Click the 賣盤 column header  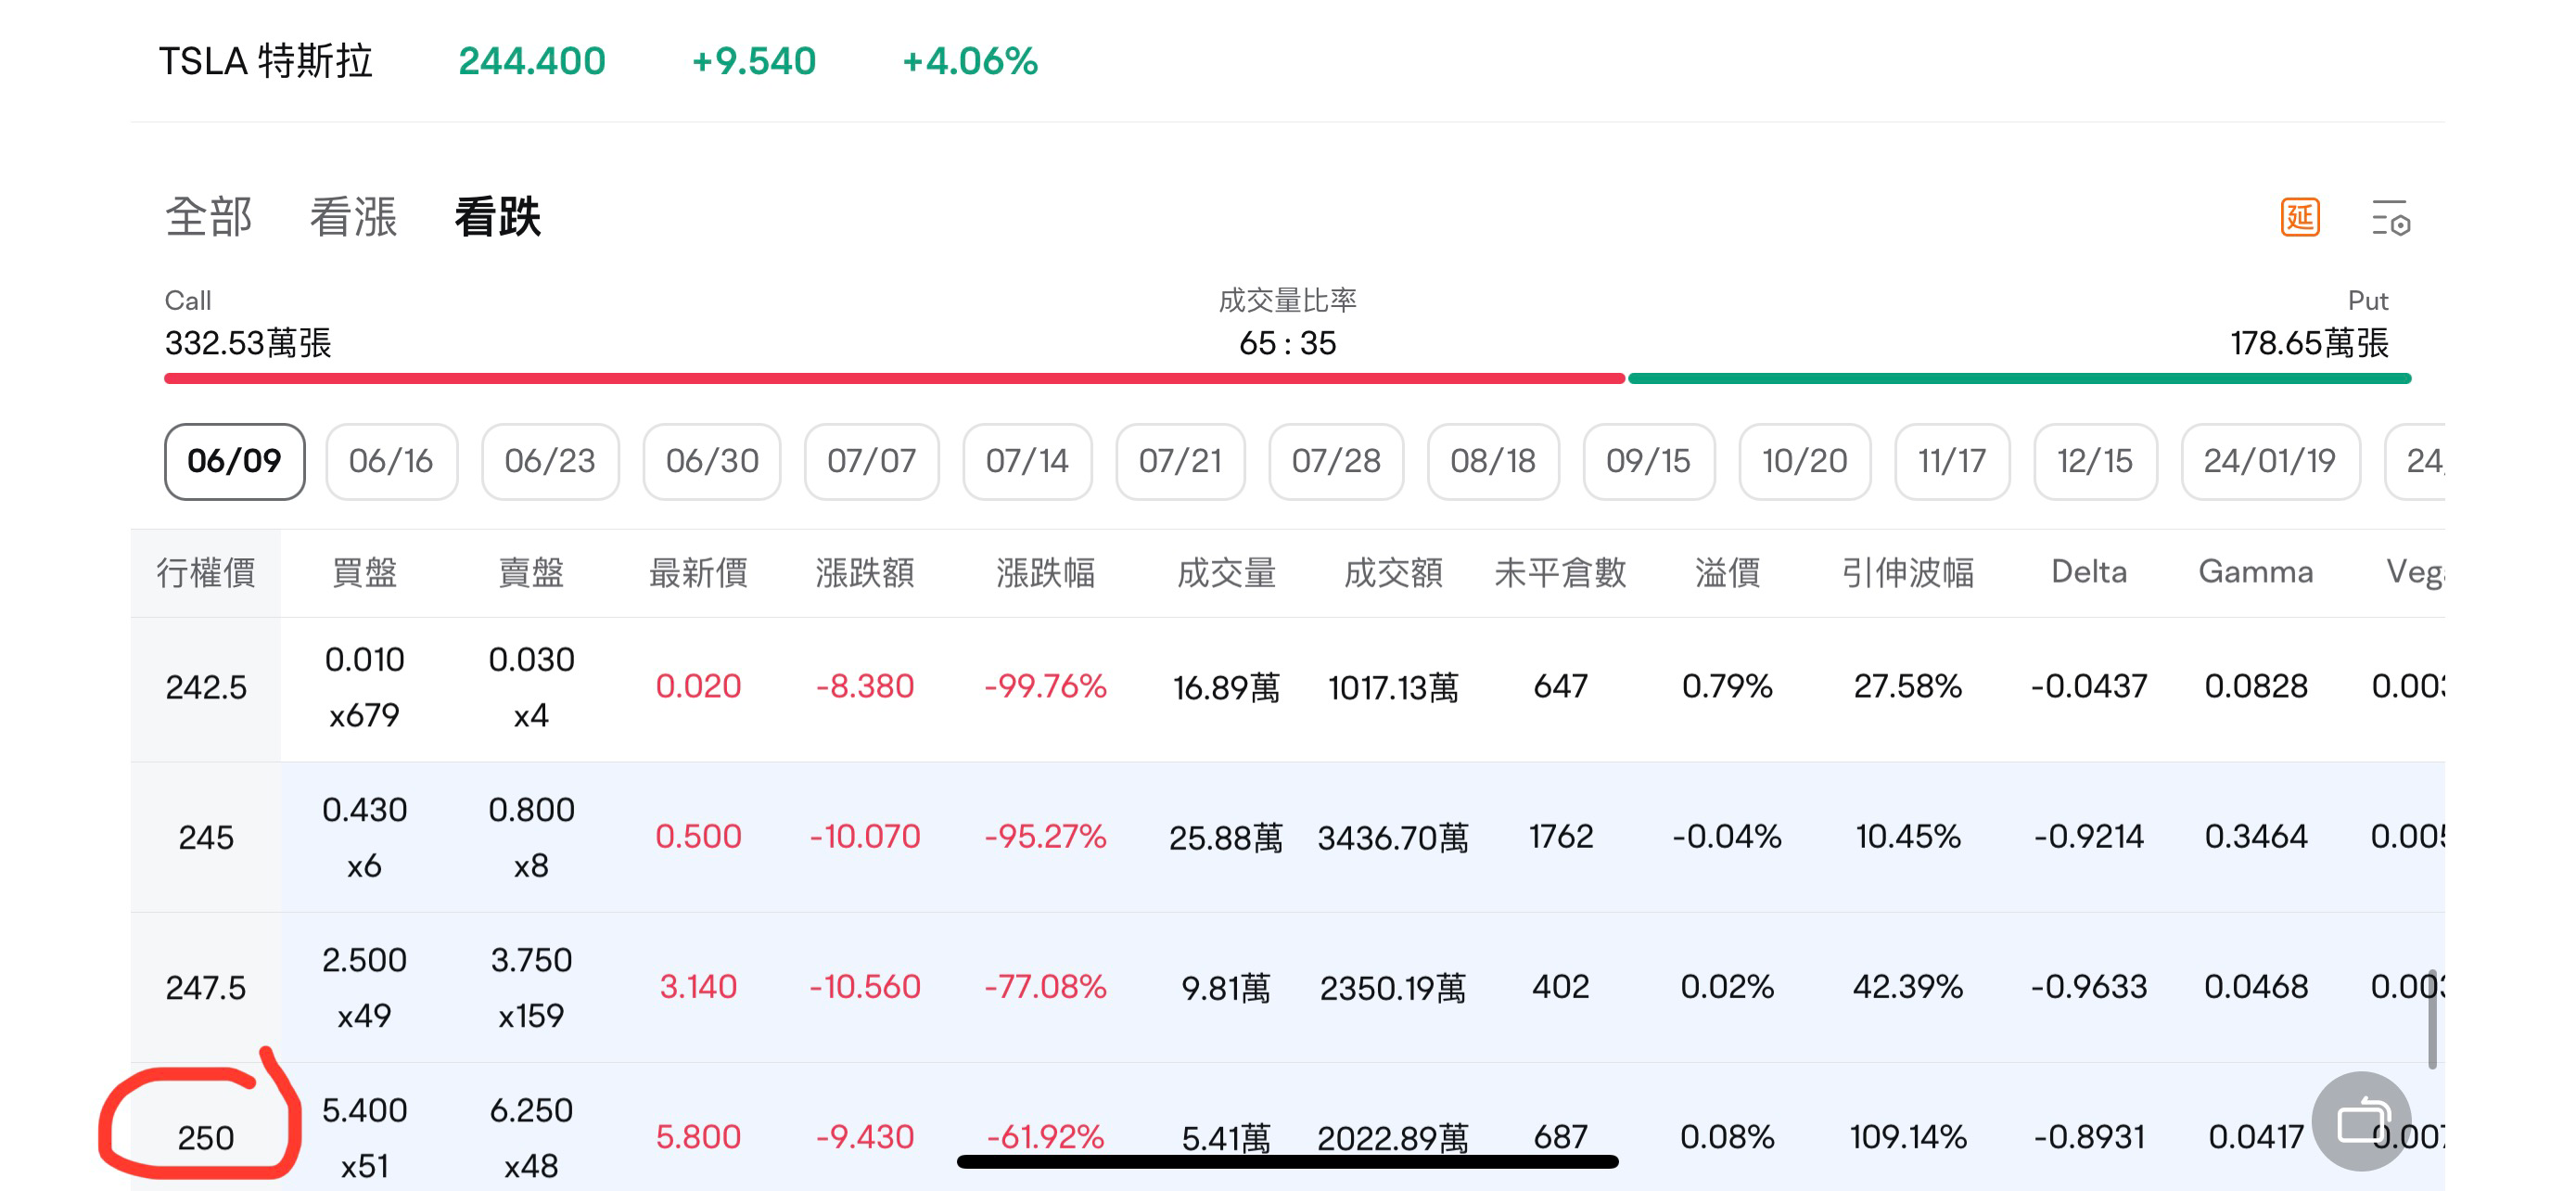pos(531,573)
